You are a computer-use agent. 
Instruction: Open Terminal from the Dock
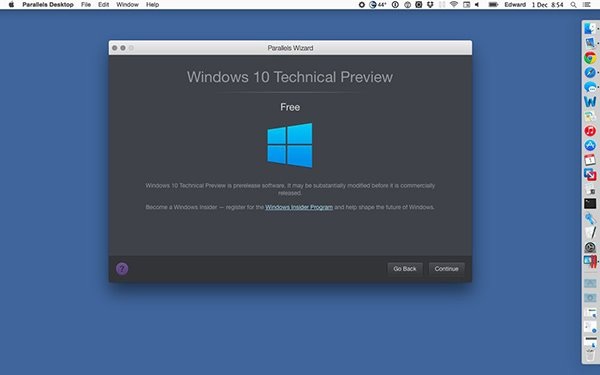point(590,204)
